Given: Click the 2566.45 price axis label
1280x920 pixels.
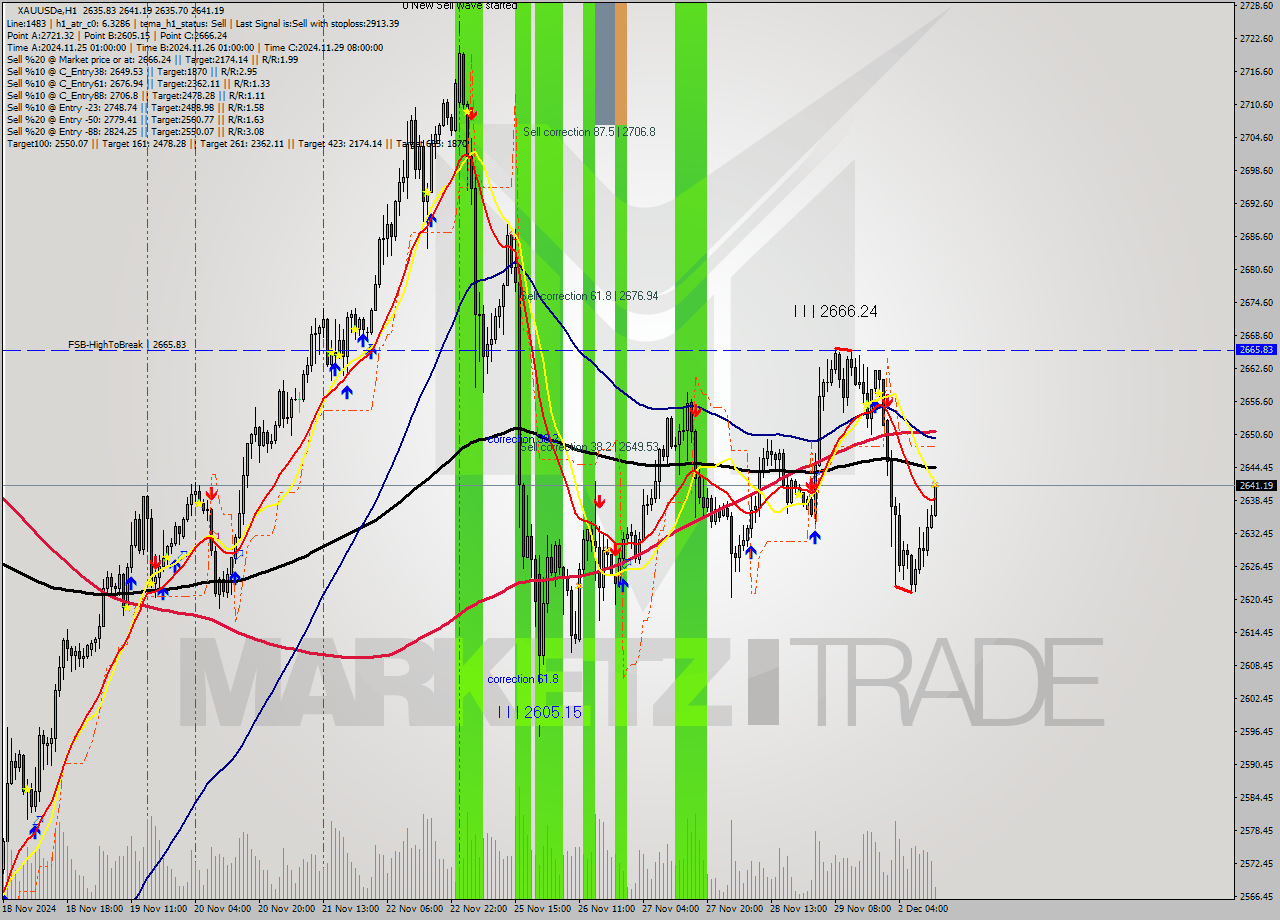Looking at the screenshot, I should 1256,896.
